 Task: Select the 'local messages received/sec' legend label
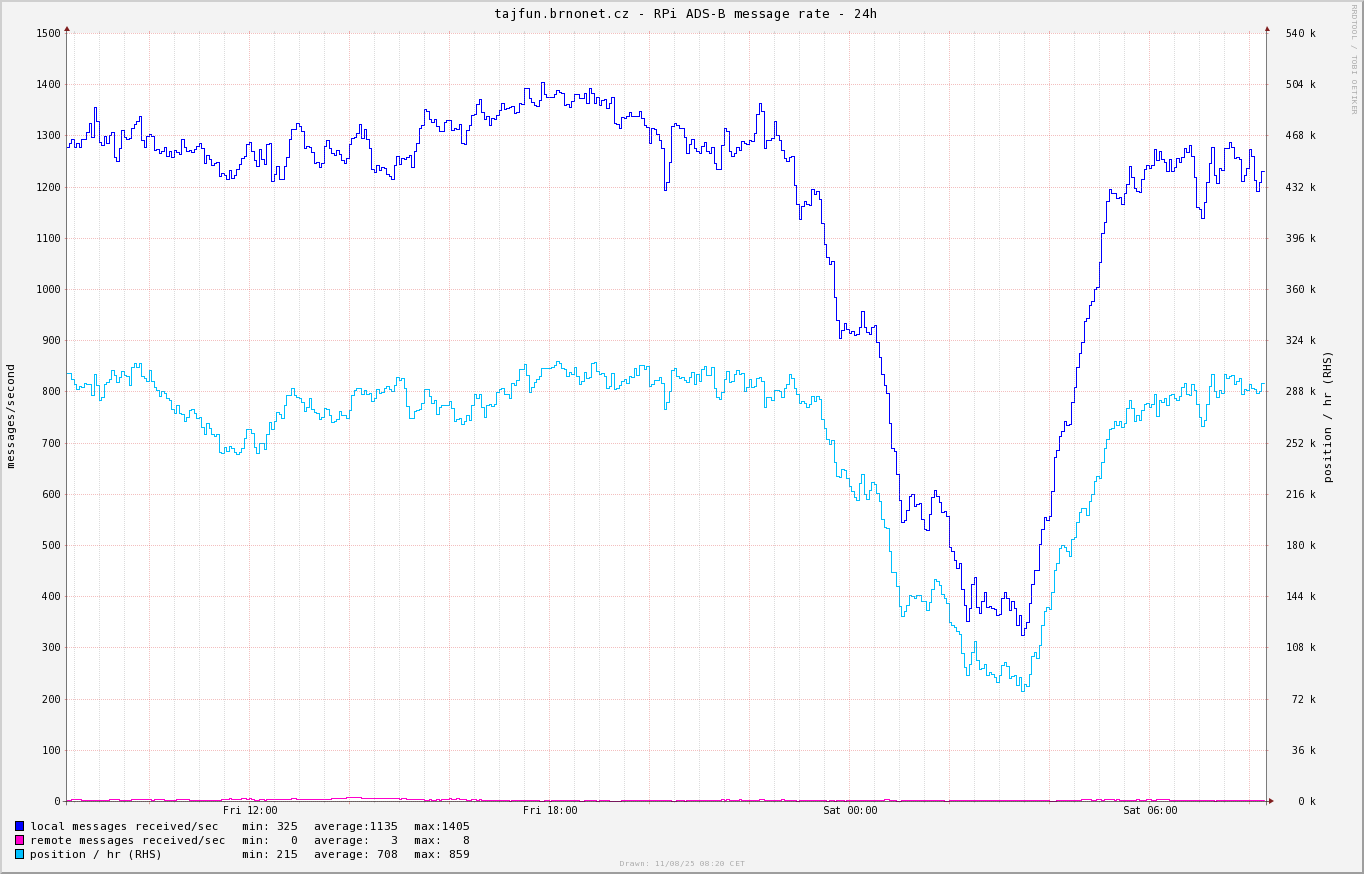click(x=124, y=826)
